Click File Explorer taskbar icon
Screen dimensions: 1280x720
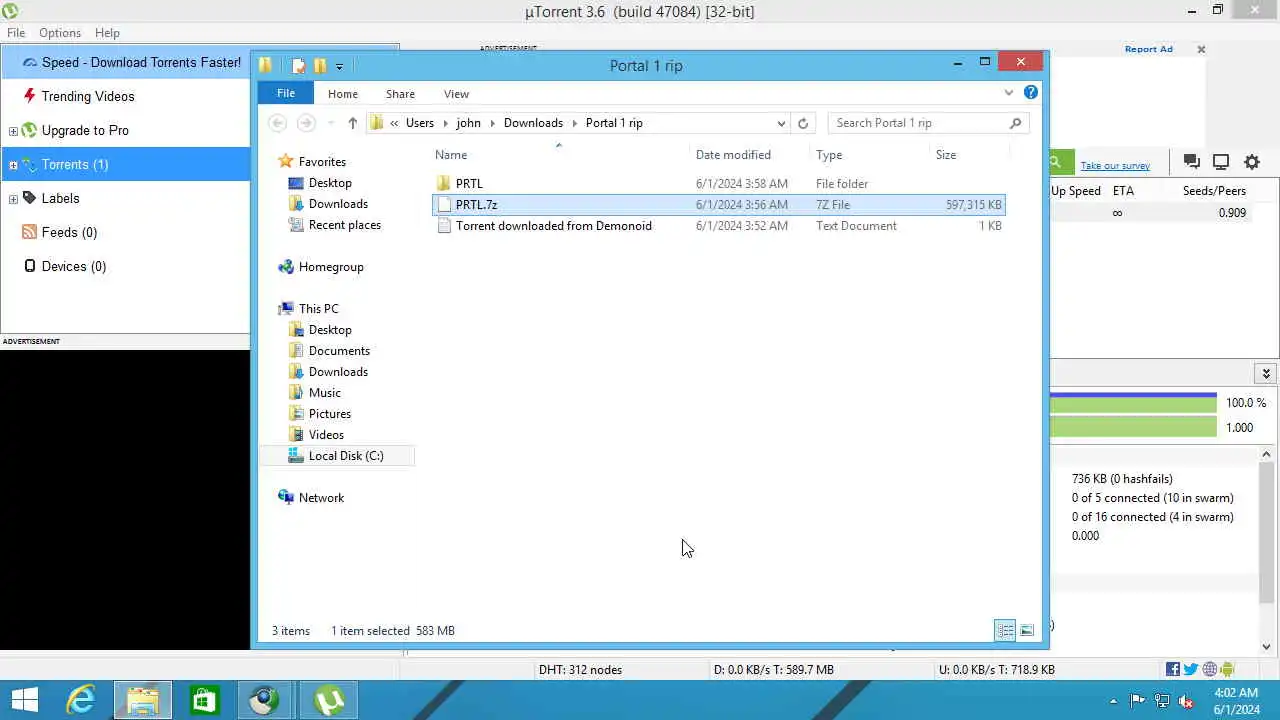tap(142, 700)
